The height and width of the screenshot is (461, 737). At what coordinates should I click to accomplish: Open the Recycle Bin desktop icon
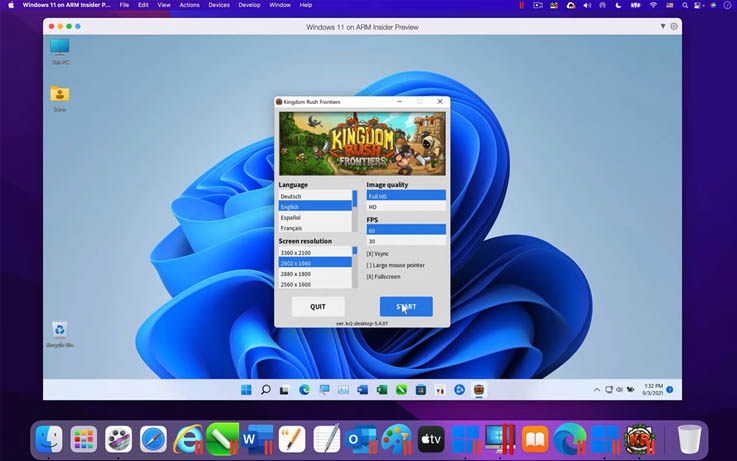coord(60,335)
